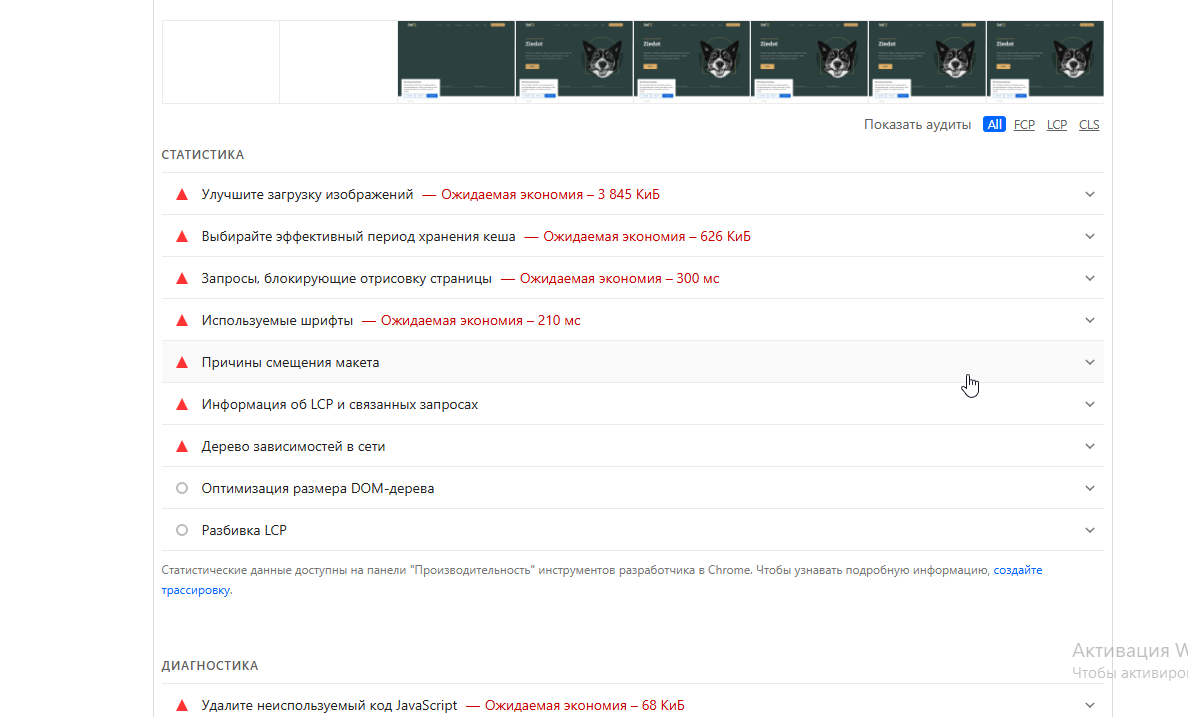Click 'Ожидаемая экономия – 3 845 КиБ' text
Viewport: 1188px width, 717px height.
point(550,194)
